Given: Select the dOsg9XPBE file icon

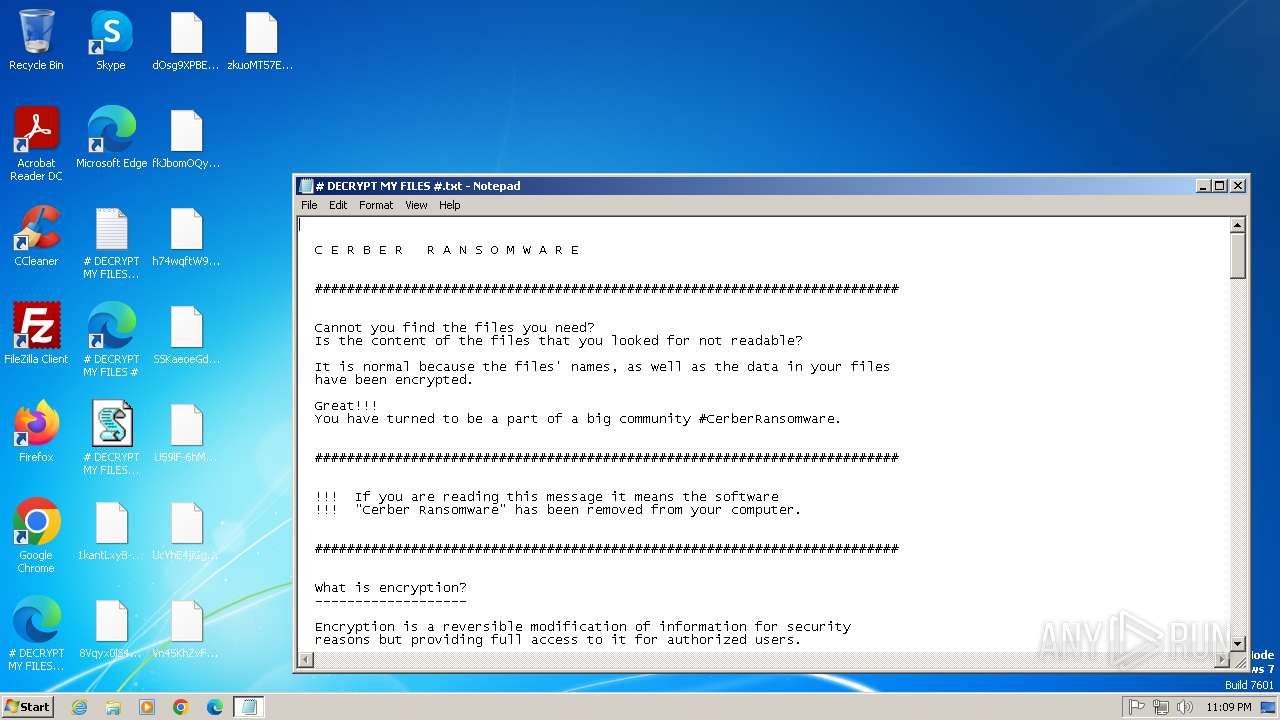Looking at the screenshot, I should 186,40.
